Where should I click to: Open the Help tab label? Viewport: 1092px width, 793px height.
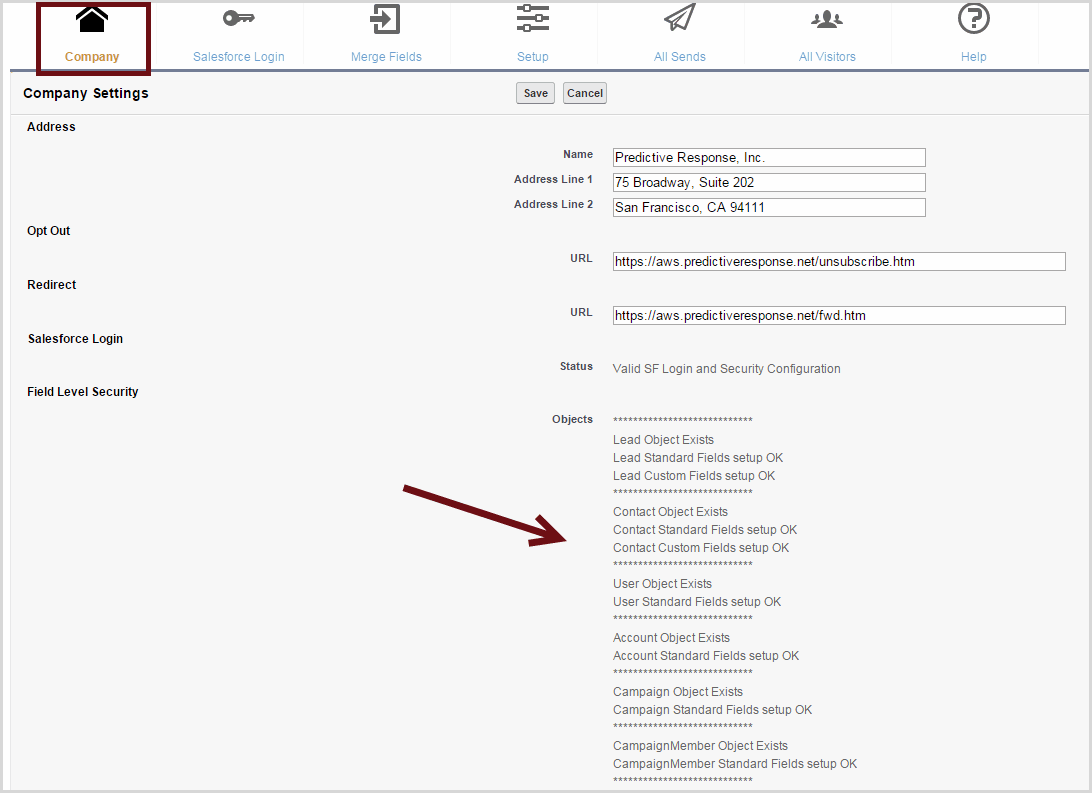[x=973, y=57]
